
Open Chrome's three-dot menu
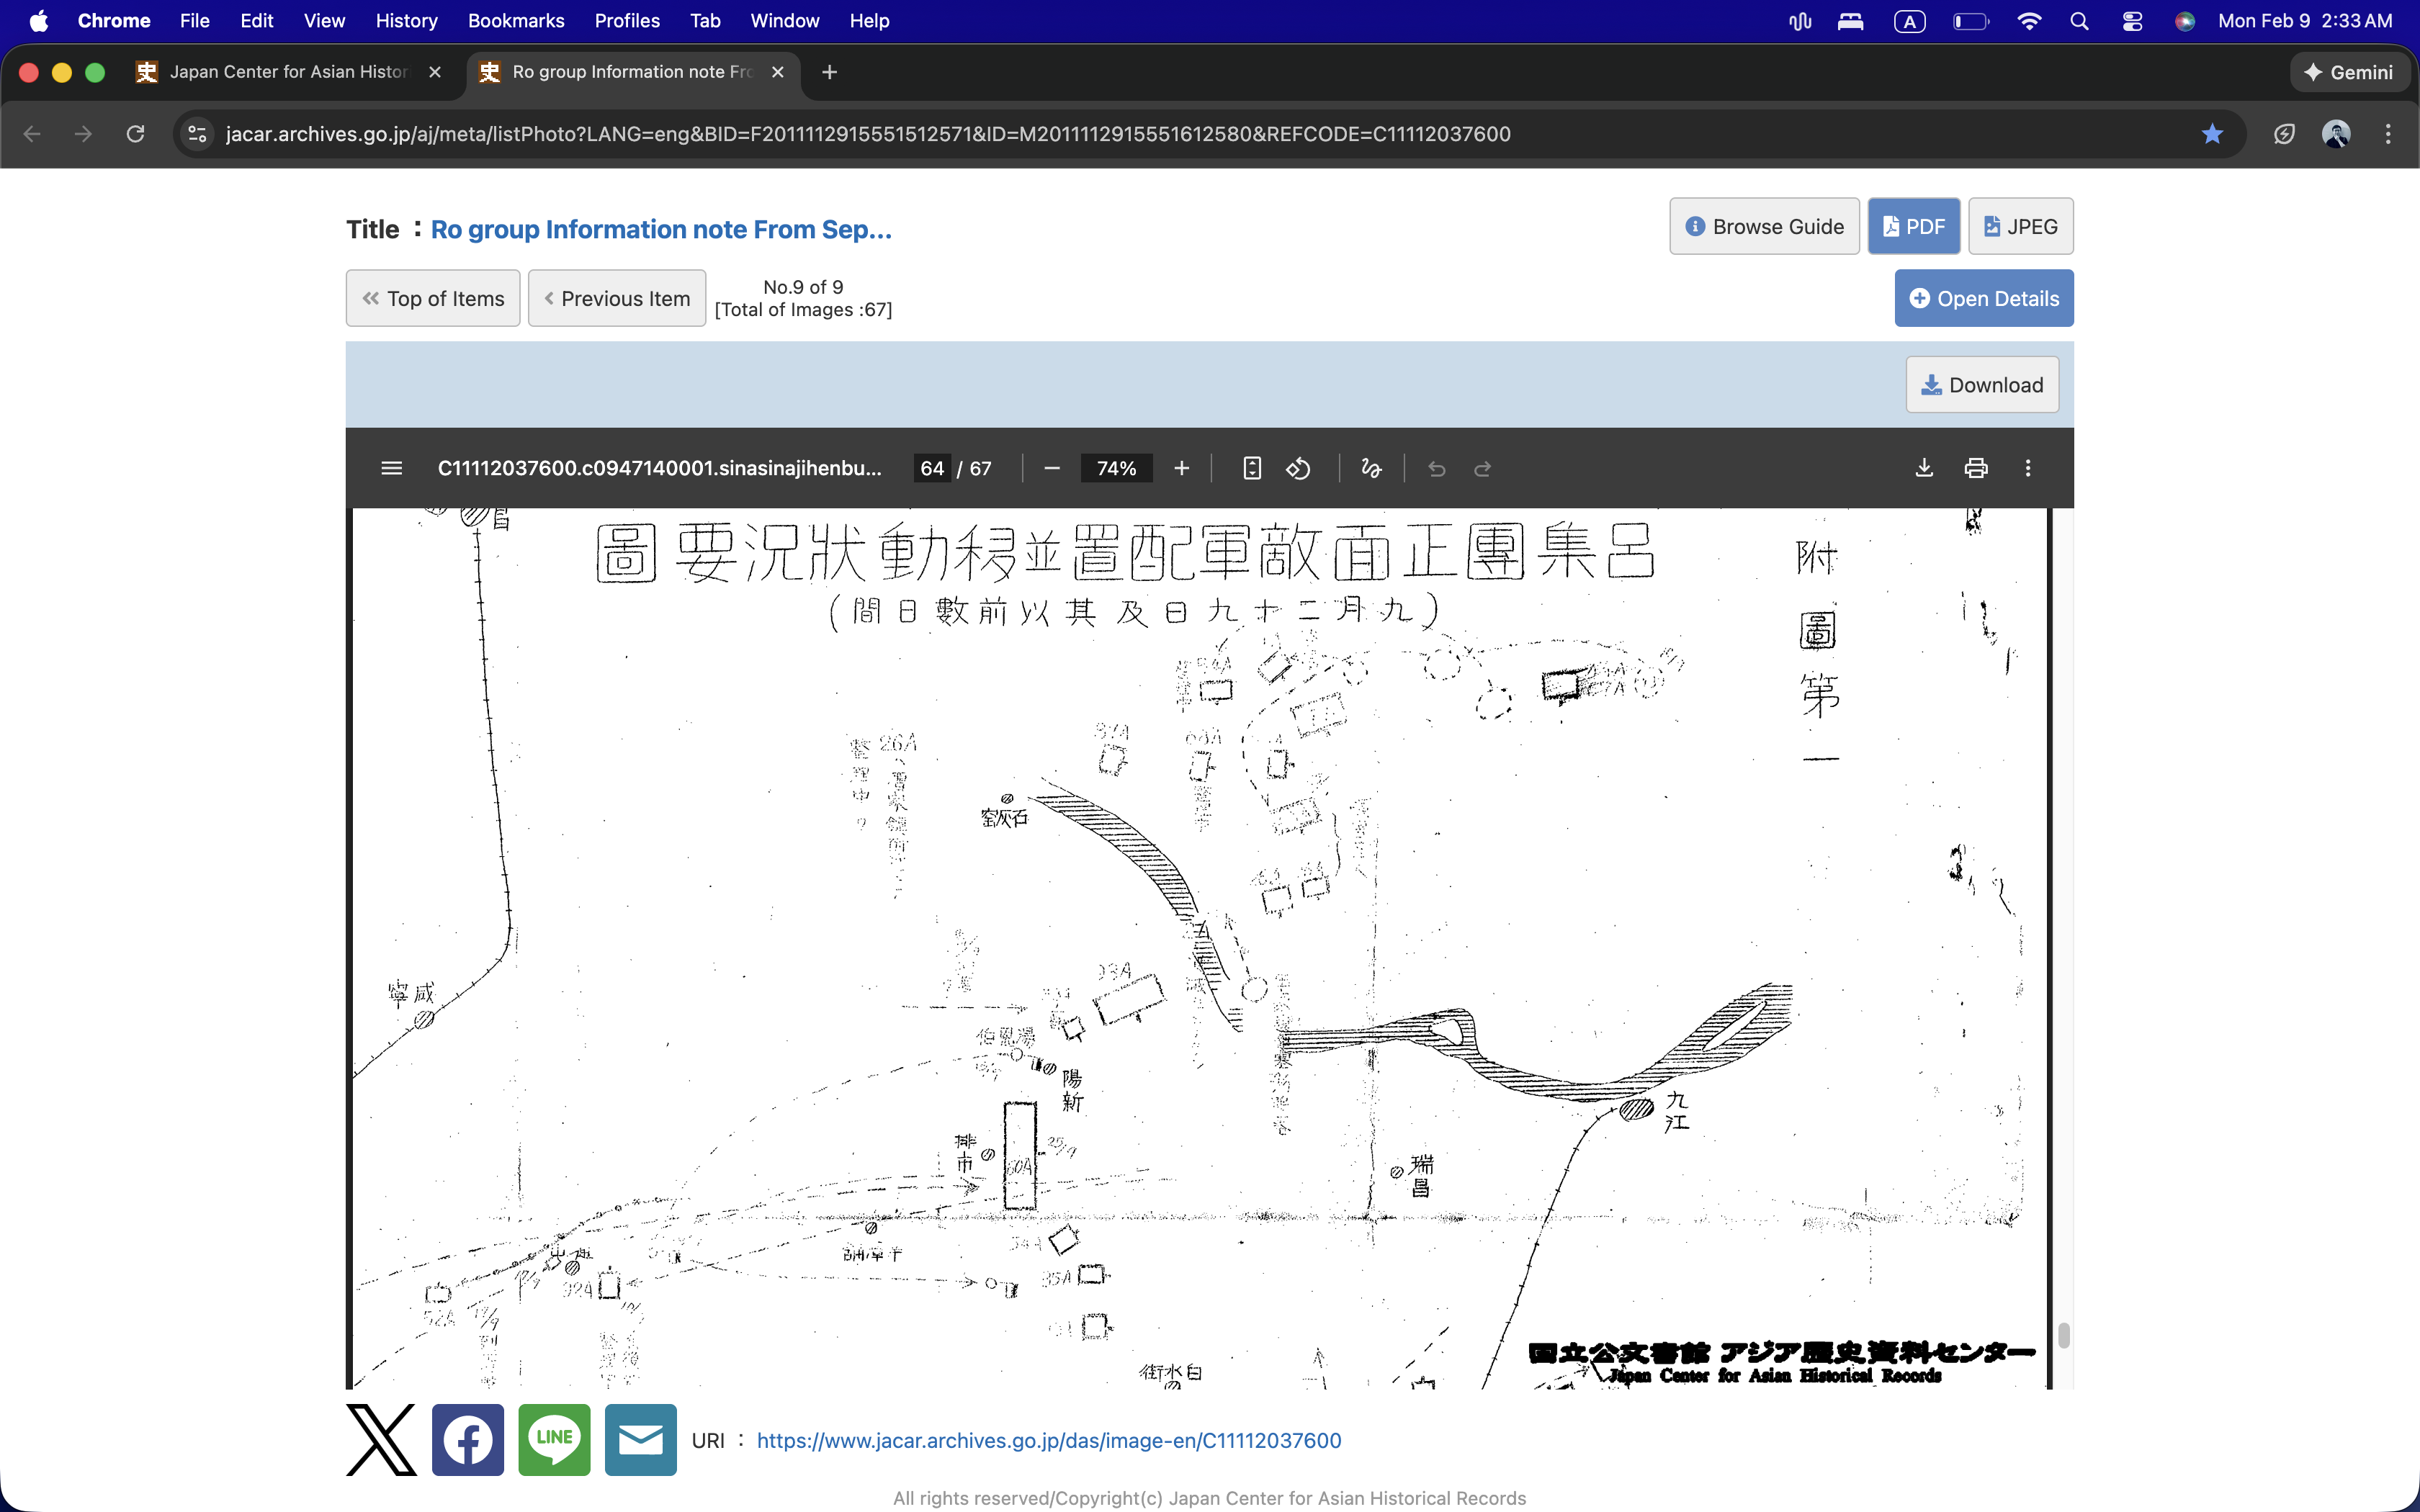[2388, 134]
